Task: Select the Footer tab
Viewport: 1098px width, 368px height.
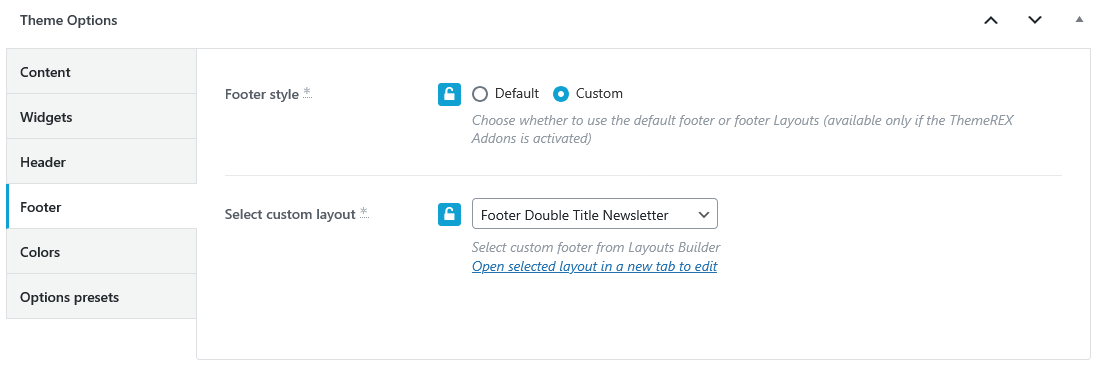Action: point(102,207)
